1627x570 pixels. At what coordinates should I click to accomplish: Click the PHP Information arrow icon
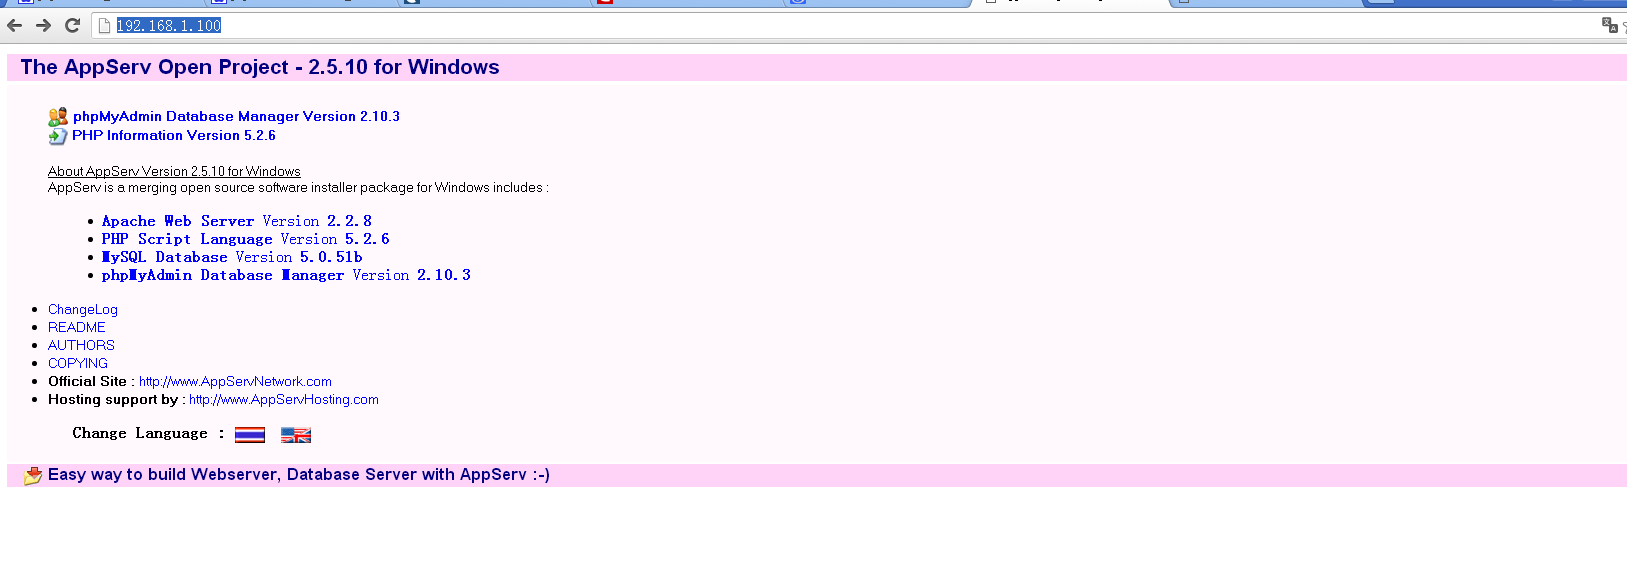click(58, 136)
